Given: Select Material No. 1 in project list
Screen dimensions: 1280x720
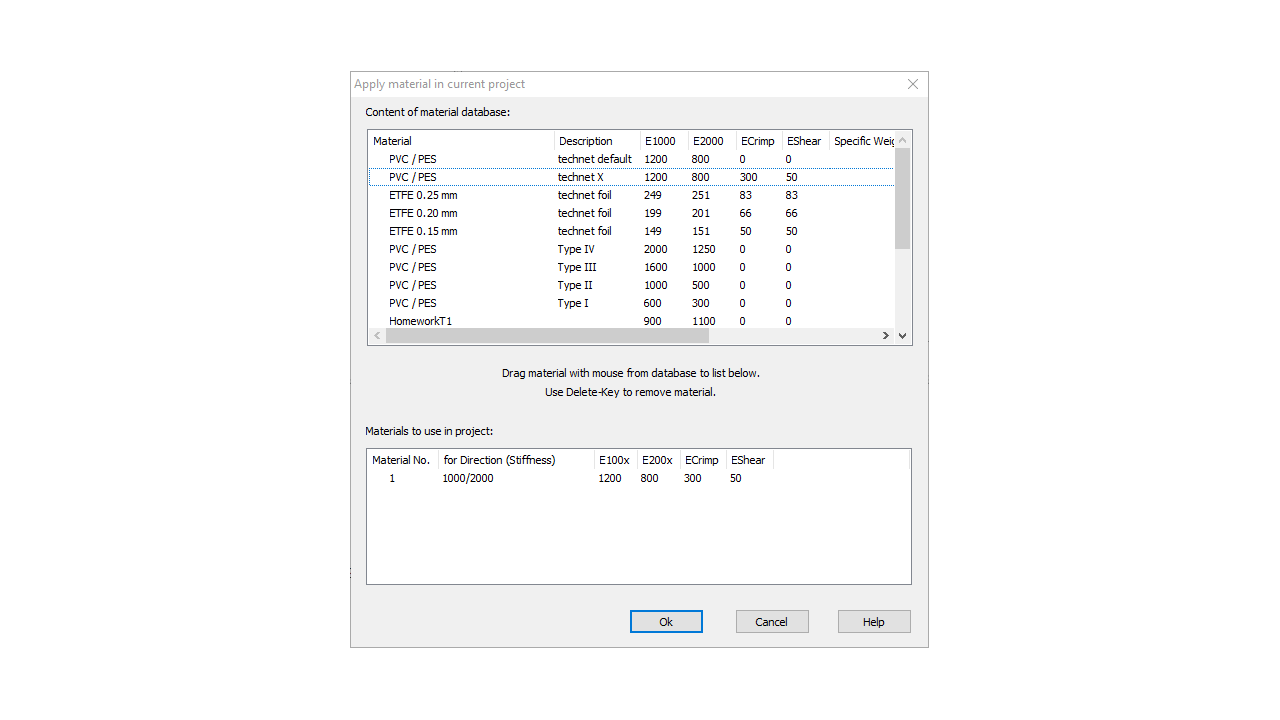Looking at the screenshot, I should point(392,478).
